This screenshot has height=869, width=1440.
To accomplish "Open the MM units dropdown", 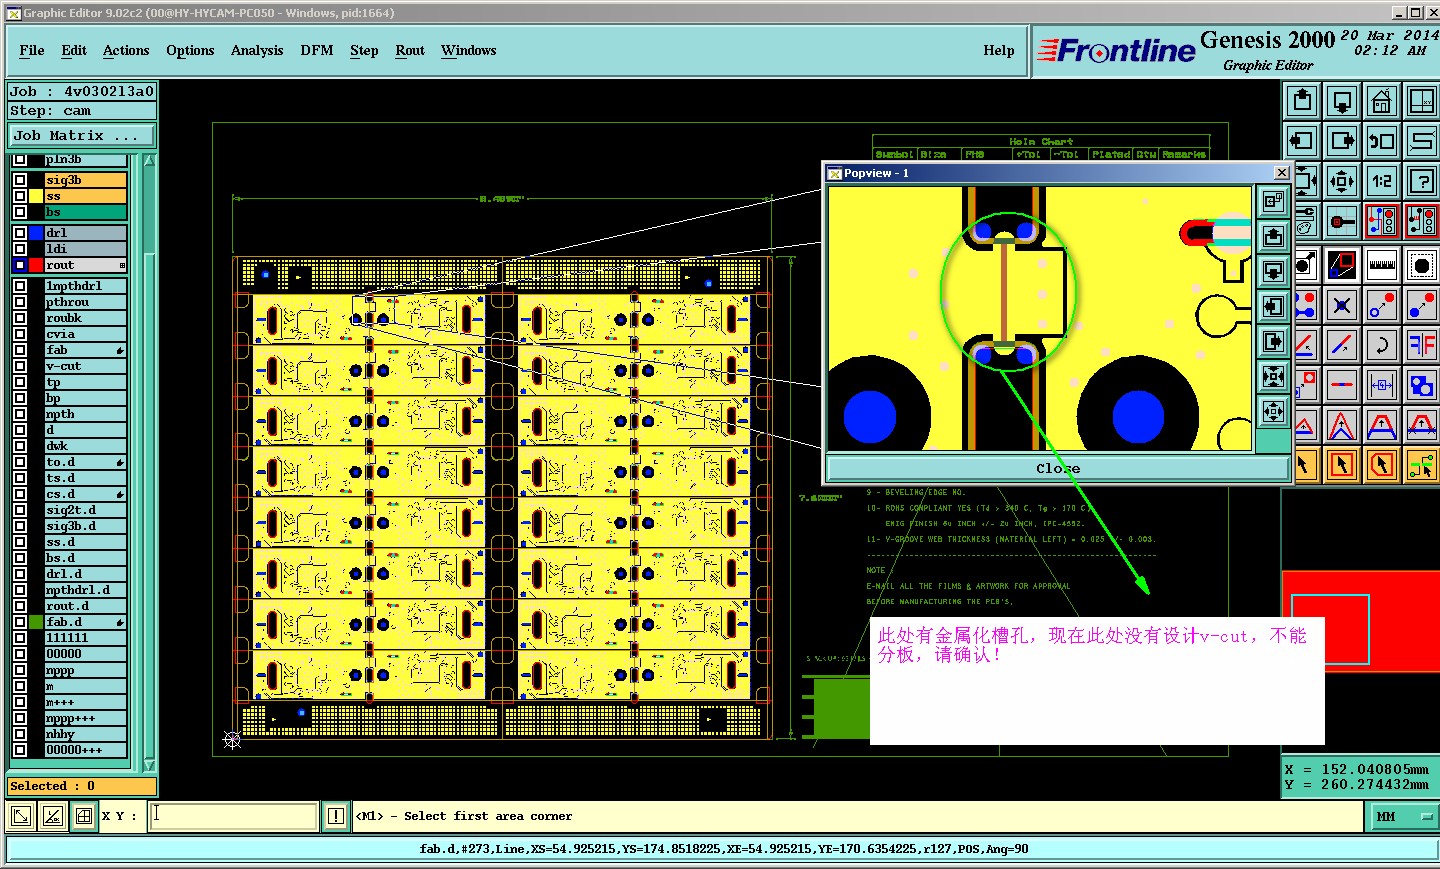I will [x=1403, y=817].
